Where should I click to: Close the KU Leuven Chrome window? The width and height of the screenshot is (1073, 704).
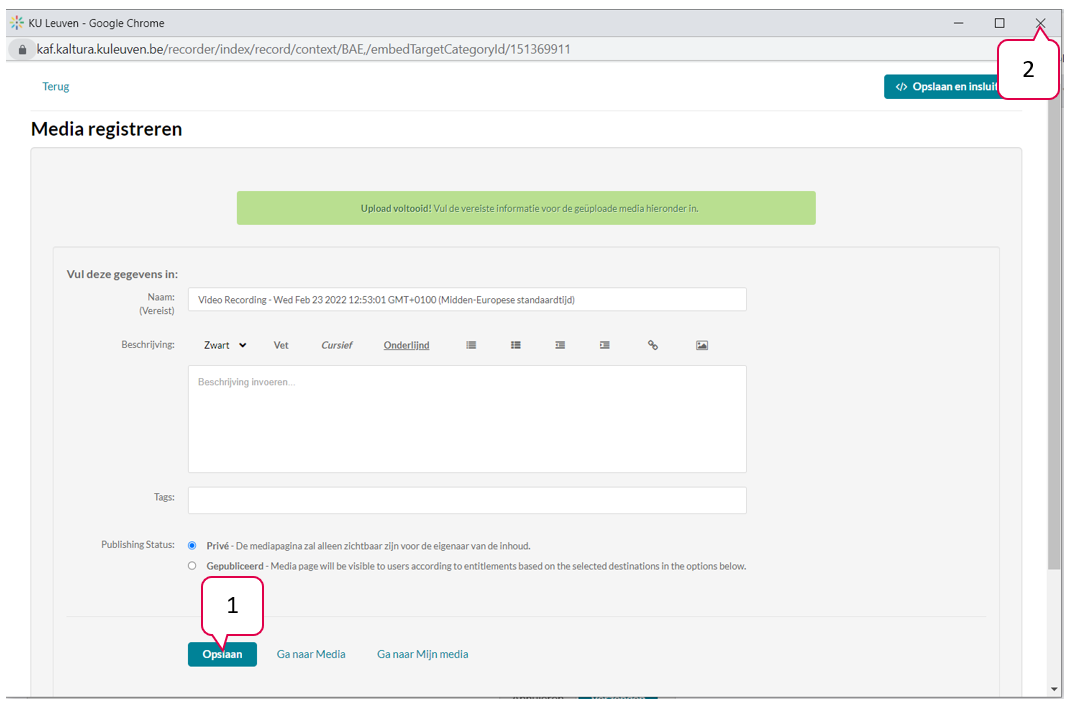tap(1040, 23)
